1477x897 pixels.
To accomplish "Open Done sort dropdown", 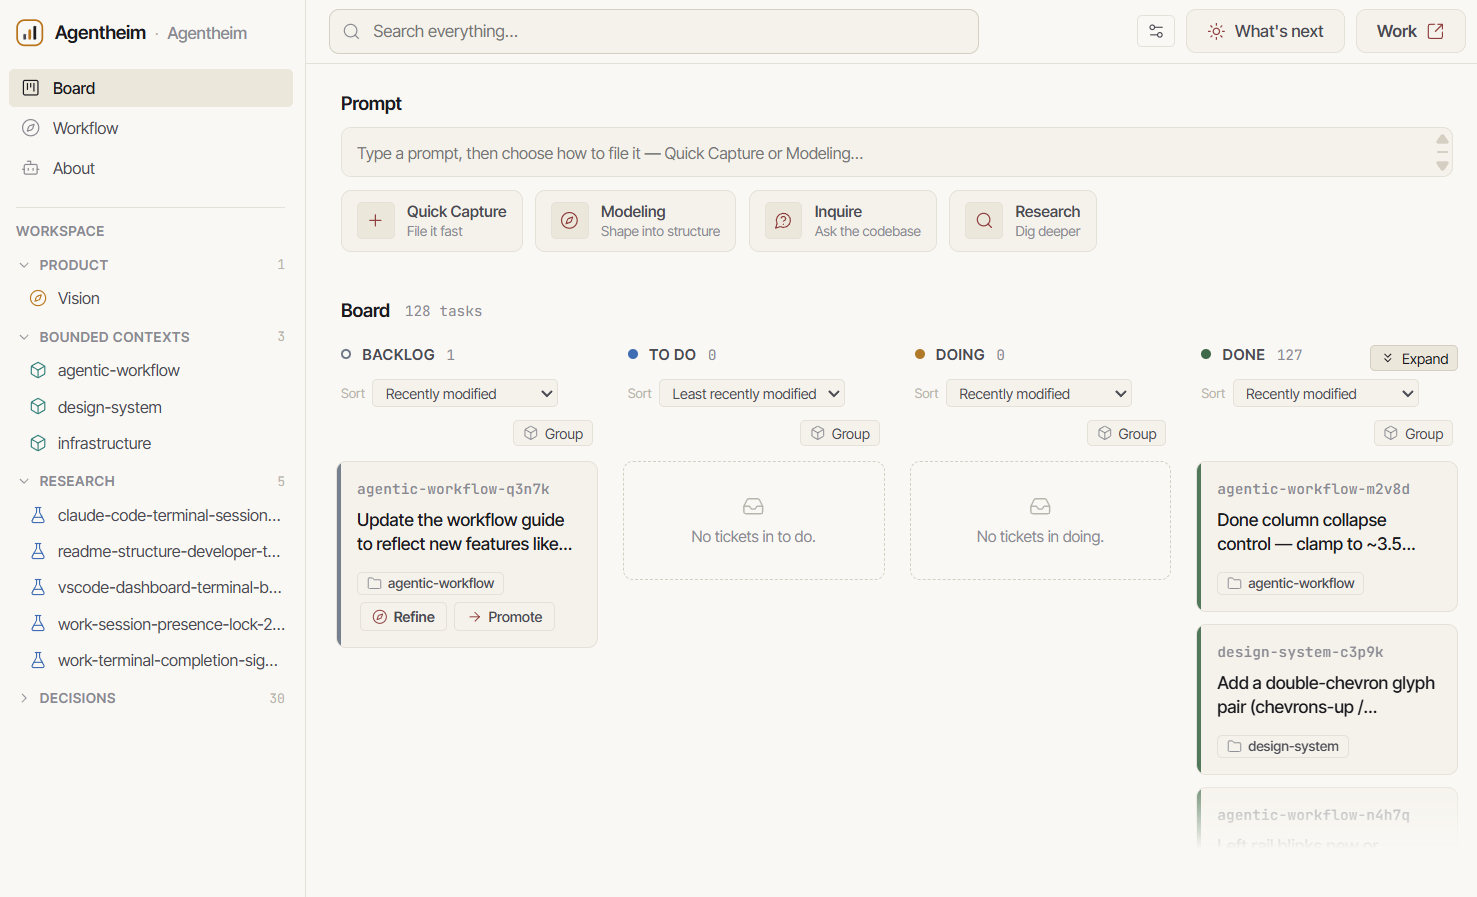I will [x=1326, y=393].
